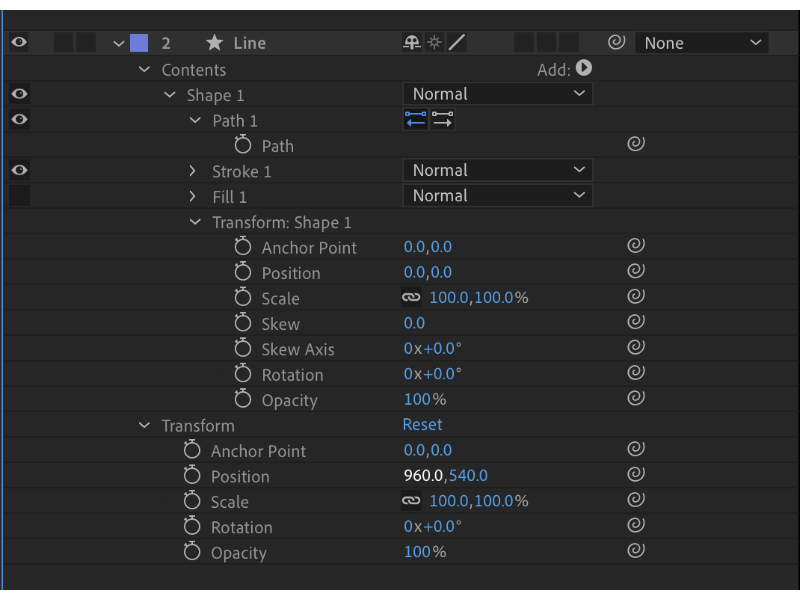The height and width of the screenshot is (600, 800).
Task: Enable Fill 1 visibility box
Action: tap(19, 196)
